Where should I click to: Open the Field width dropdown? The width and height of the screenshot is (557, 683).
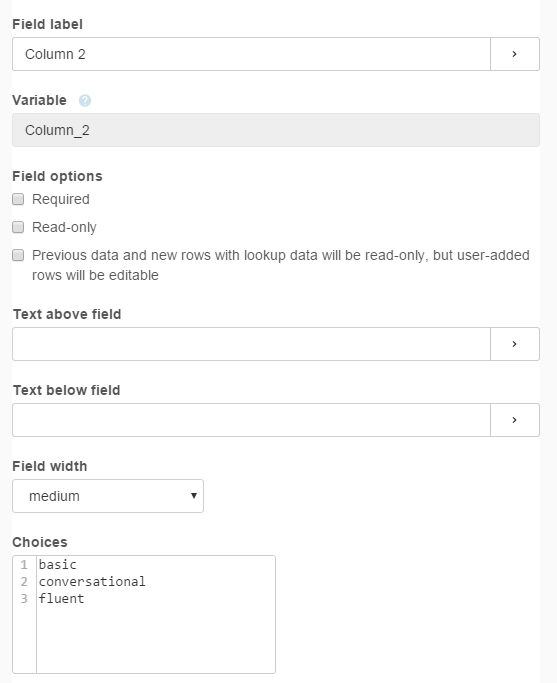(108, 496)
